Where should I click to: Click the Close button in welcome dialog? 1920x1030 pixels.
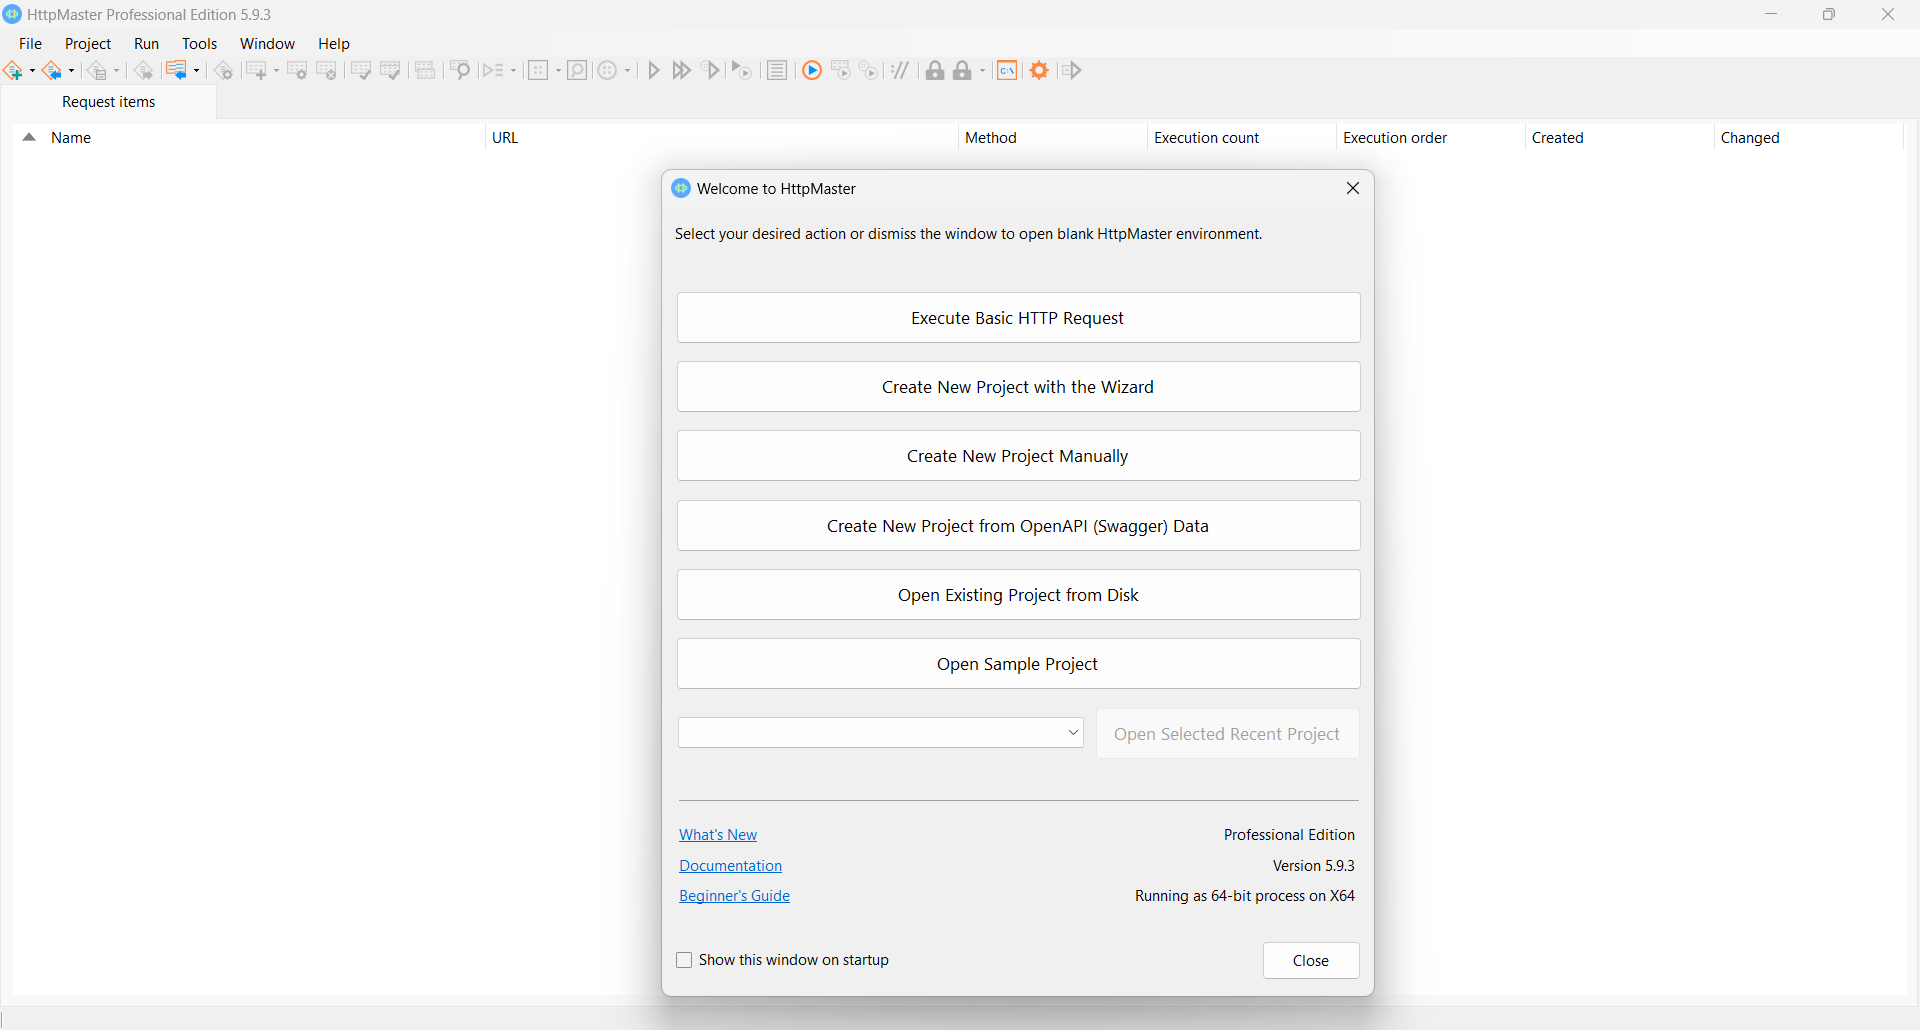pyautogui.click(x=1311, y=960)
